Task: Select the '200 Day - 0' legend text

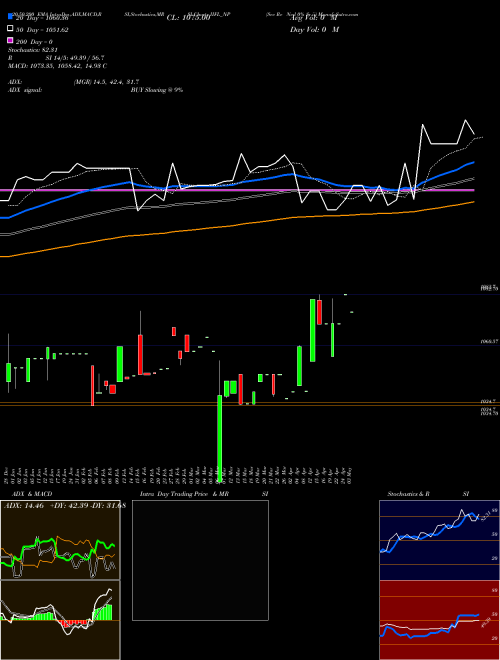Action: (34, 42)
